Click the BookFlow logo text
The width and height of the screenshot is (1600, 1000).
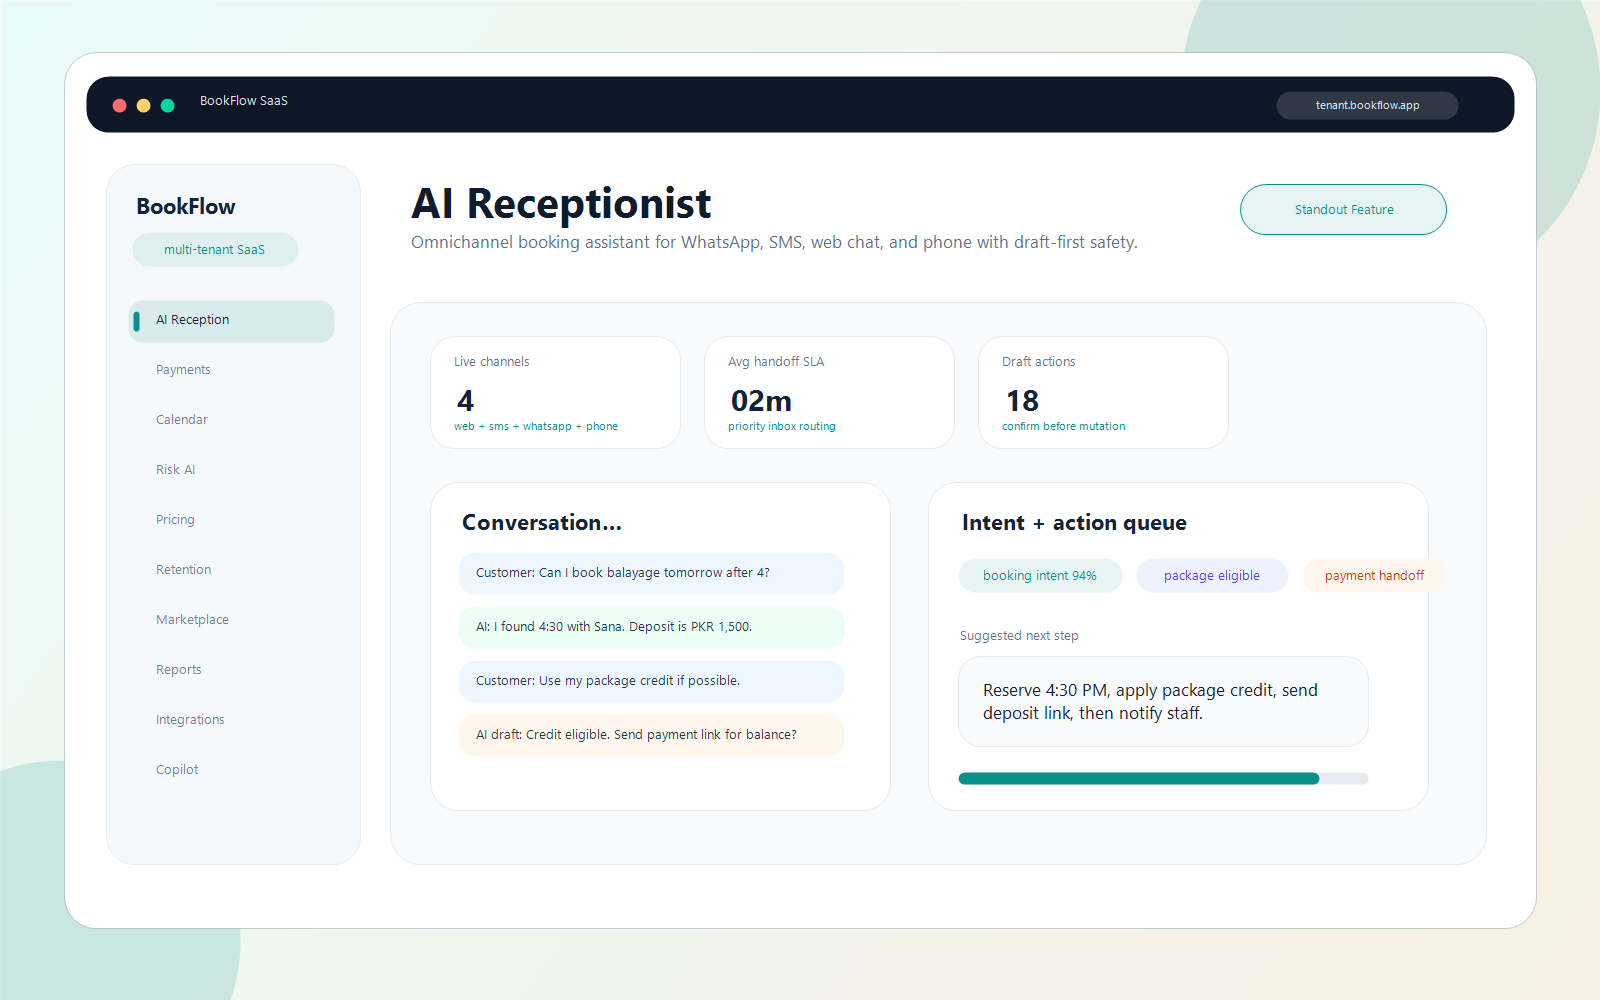[x=186, y=207]
